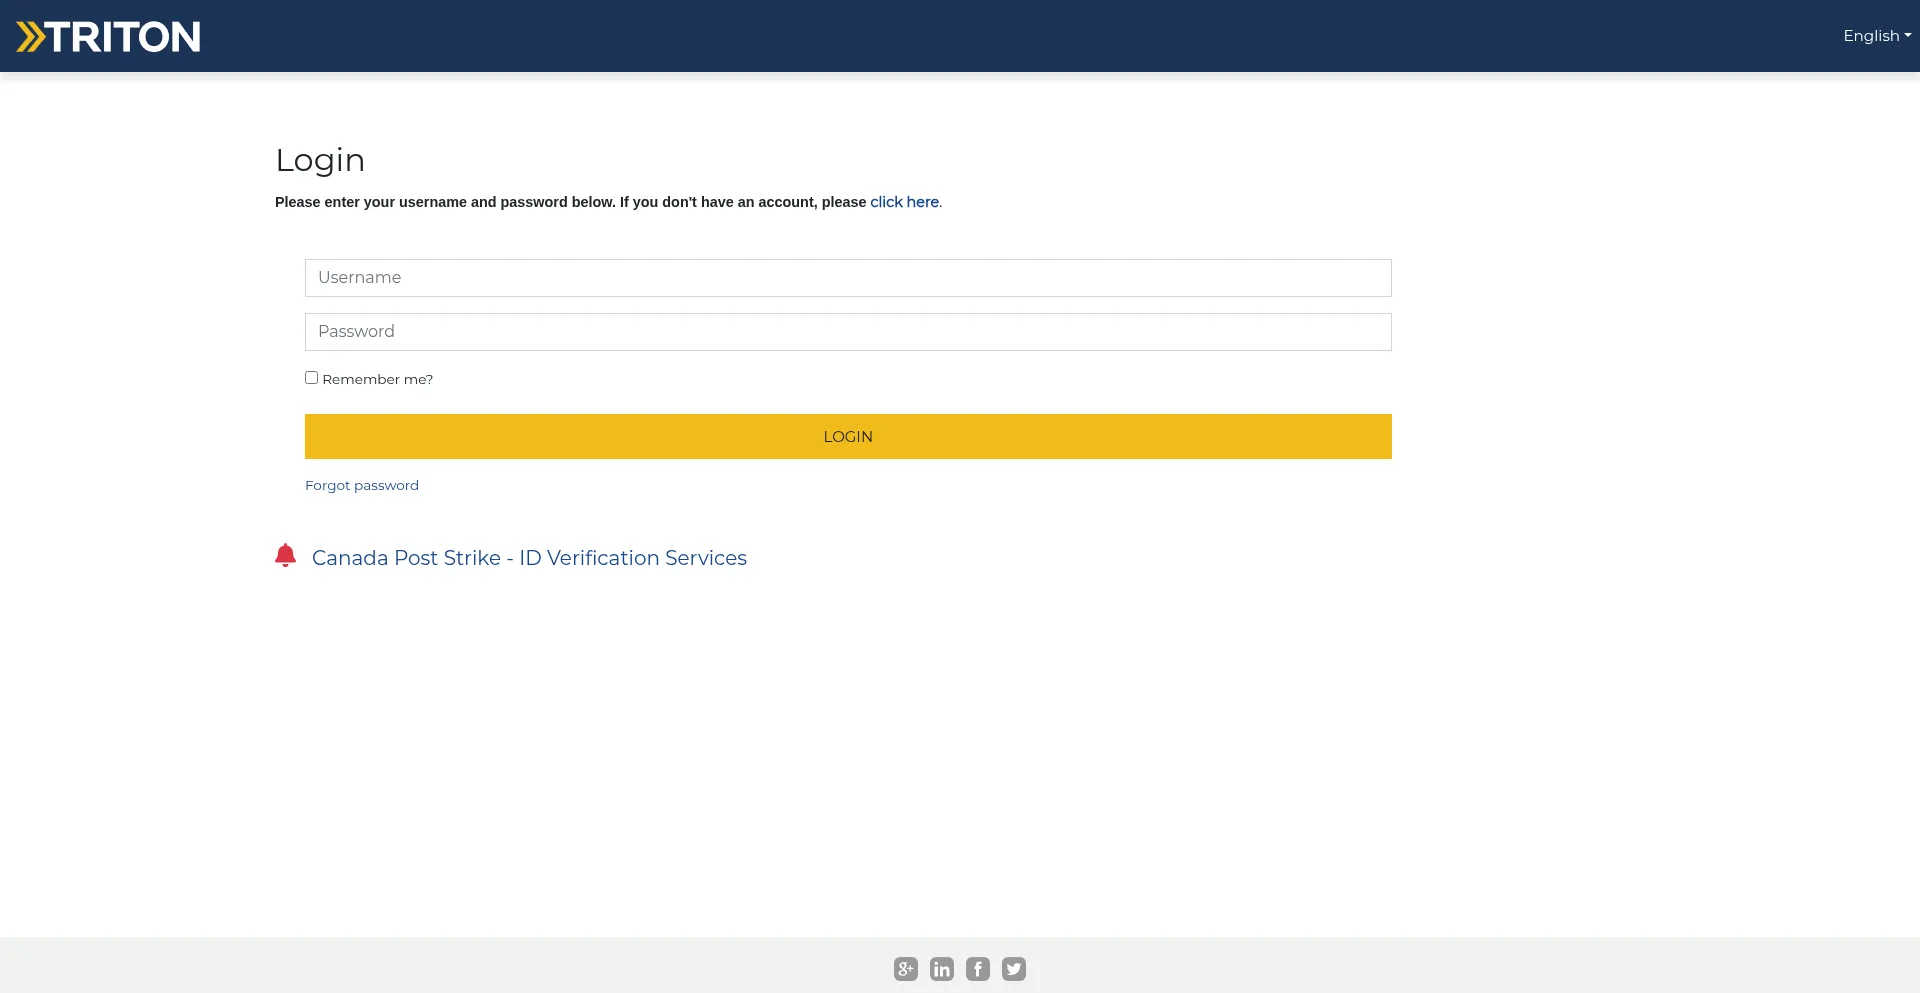Enable the Remember me checkbox
This screenshot has width=1920, height=993.
311,378
